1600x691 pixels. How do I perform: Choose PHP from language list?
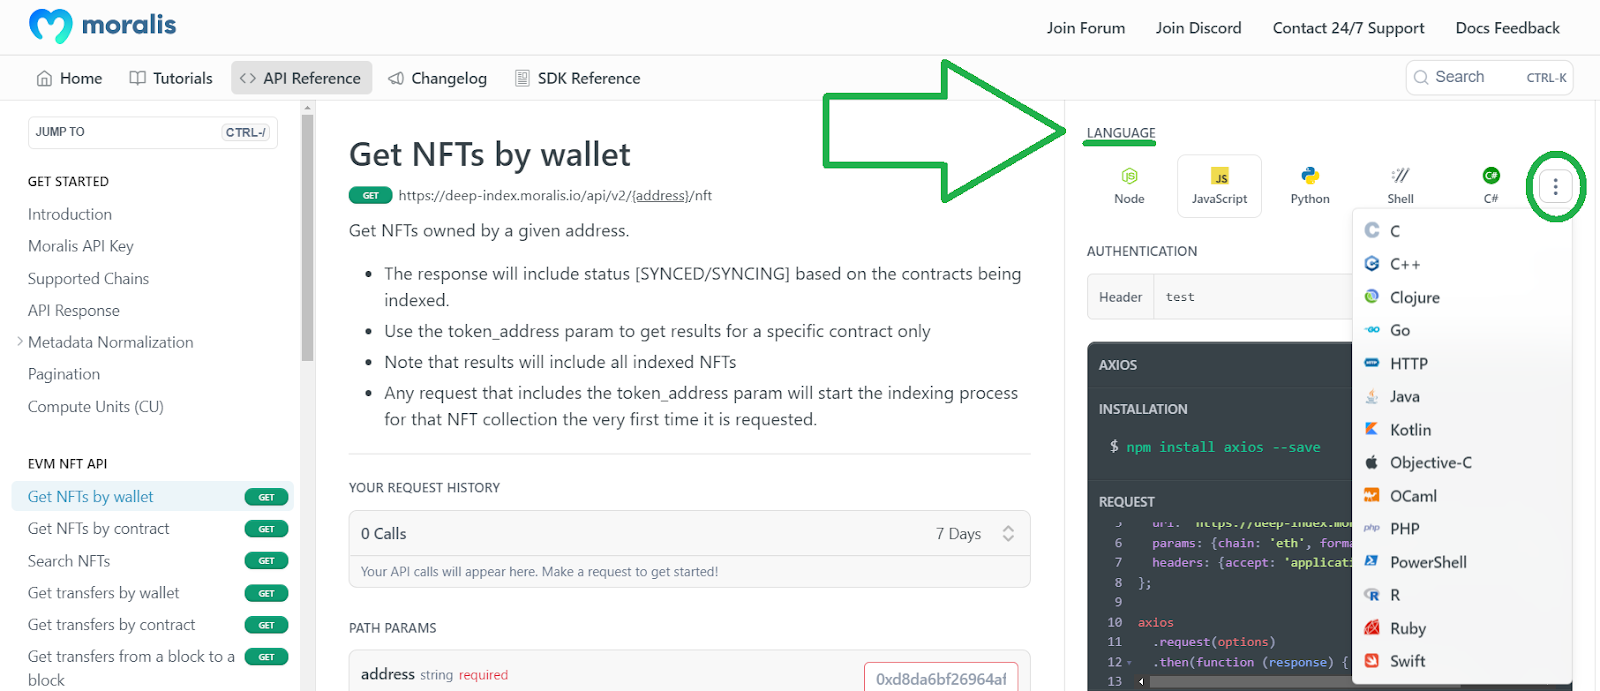click(x=1461, y=528)
